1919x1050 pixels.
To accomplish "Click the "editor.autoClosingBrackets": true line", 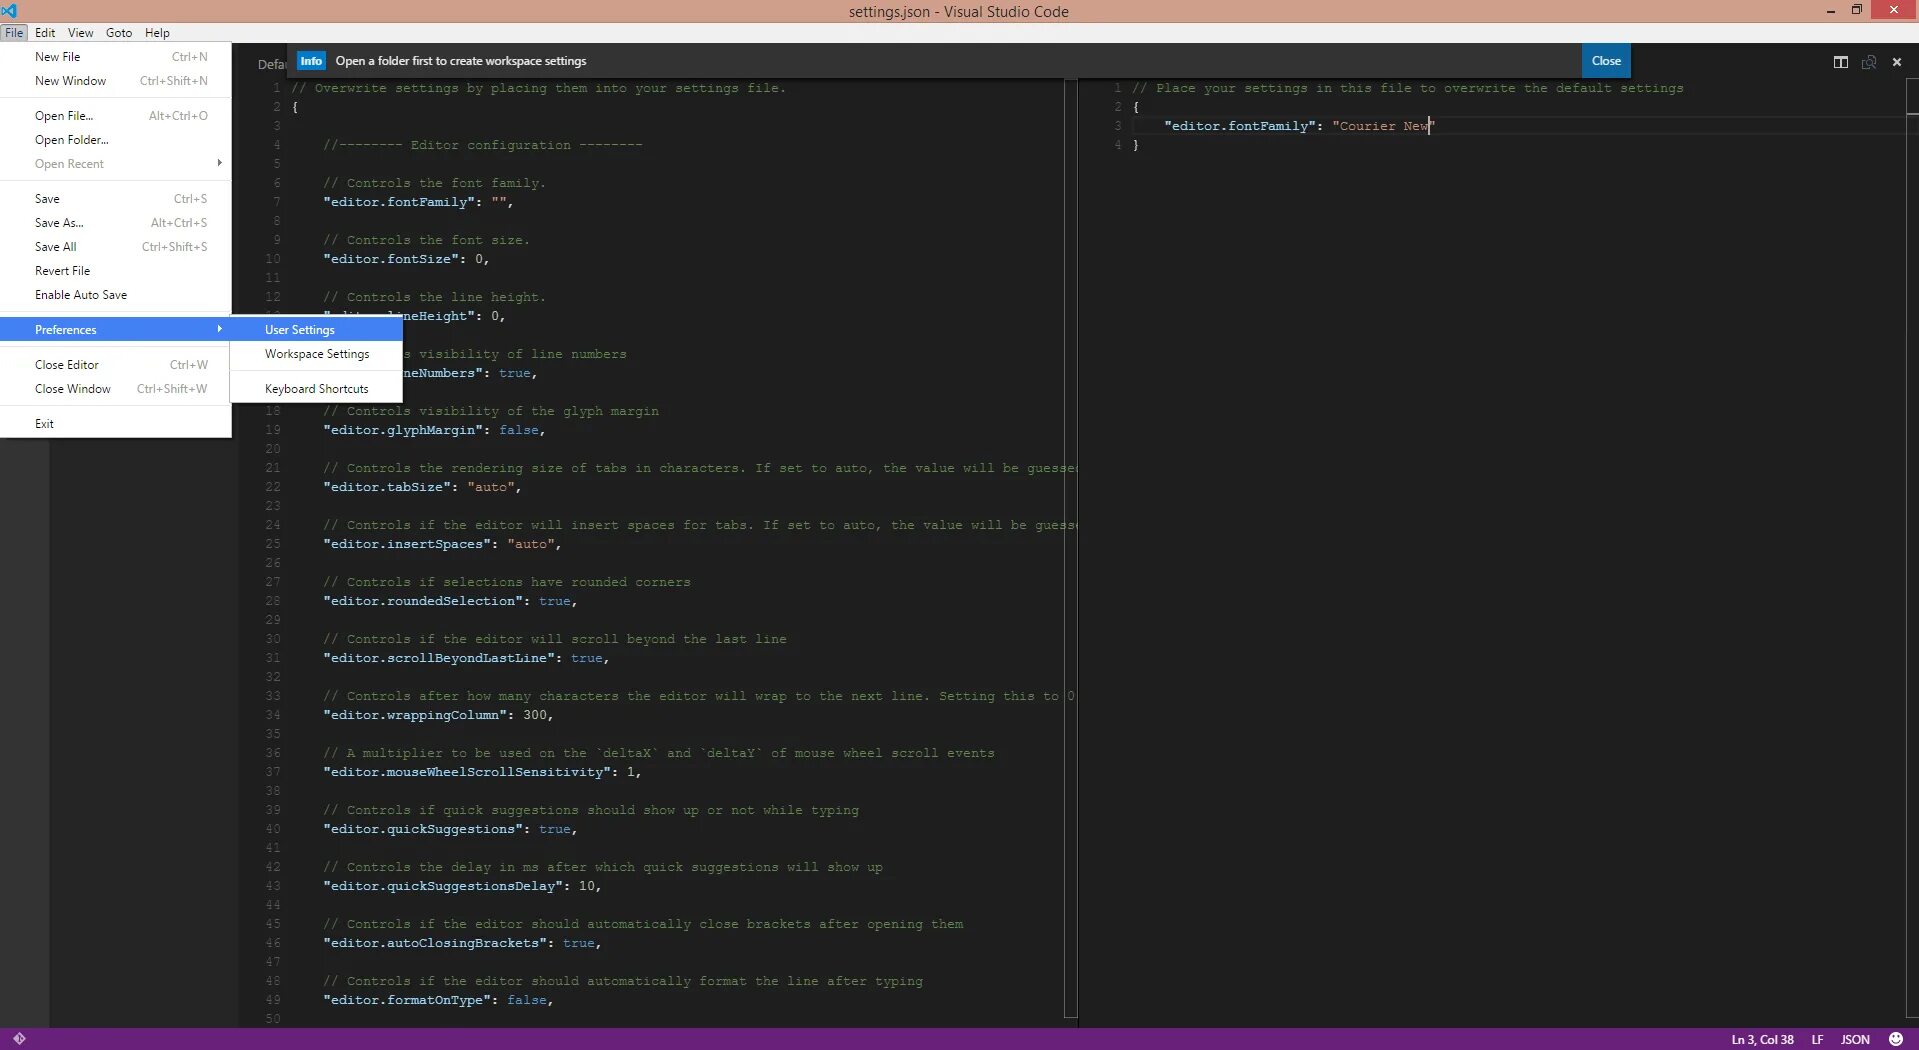I will pyautogui.click(x=462, y=943).
